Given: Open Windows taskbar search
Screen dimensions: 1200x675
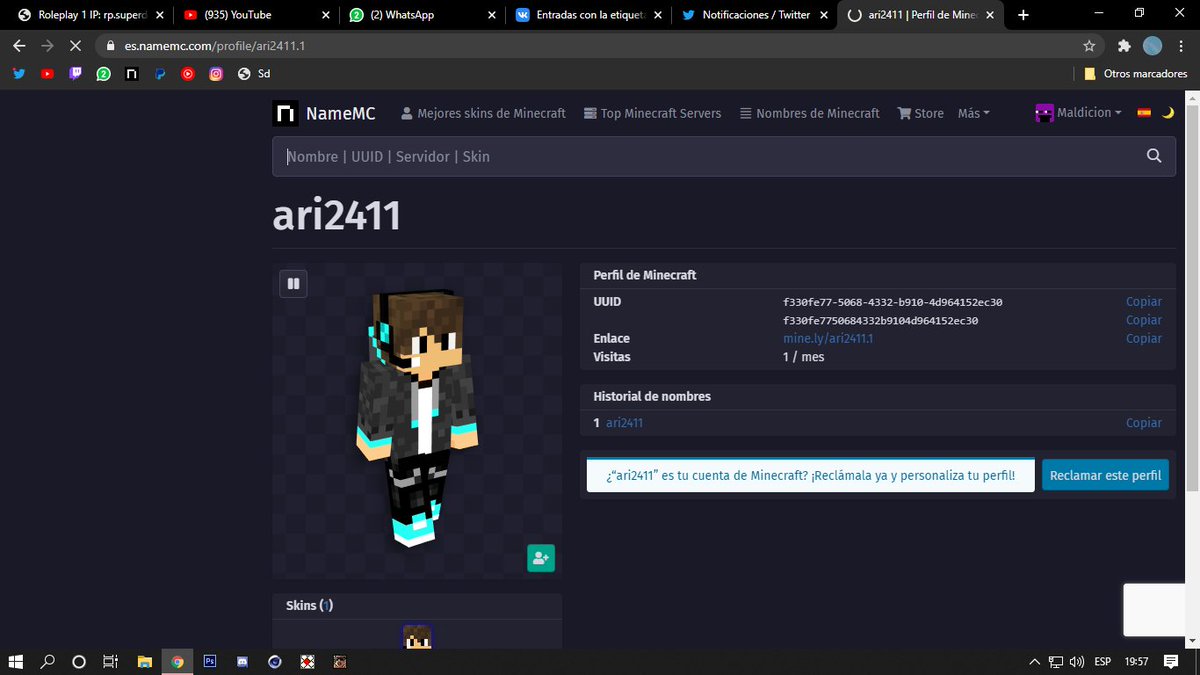Looking at the screenshot, I should [47, 661].
